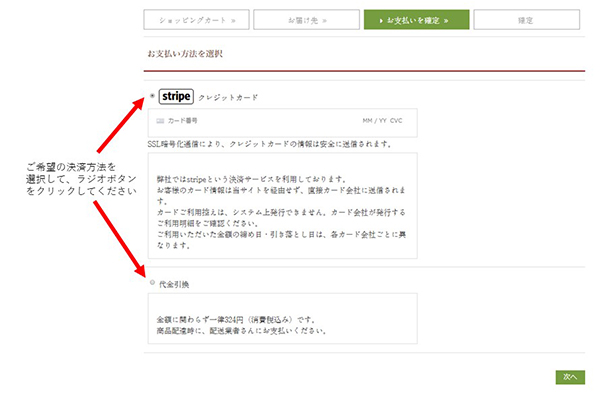Viewport: 600px width, 394px height.
Task: Click the 弊社ではstripeという決済サービス text line
Action: pos(251,179)
